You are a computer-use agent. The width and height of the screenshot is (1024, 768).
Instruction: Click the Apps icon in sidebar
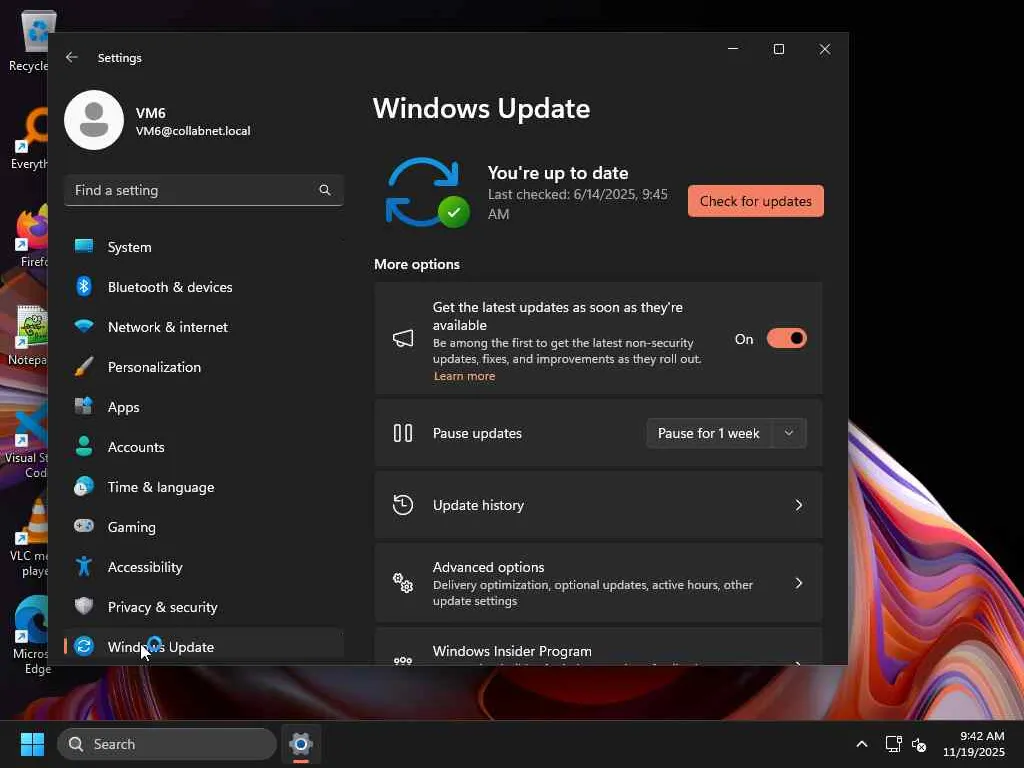[84, 406]
